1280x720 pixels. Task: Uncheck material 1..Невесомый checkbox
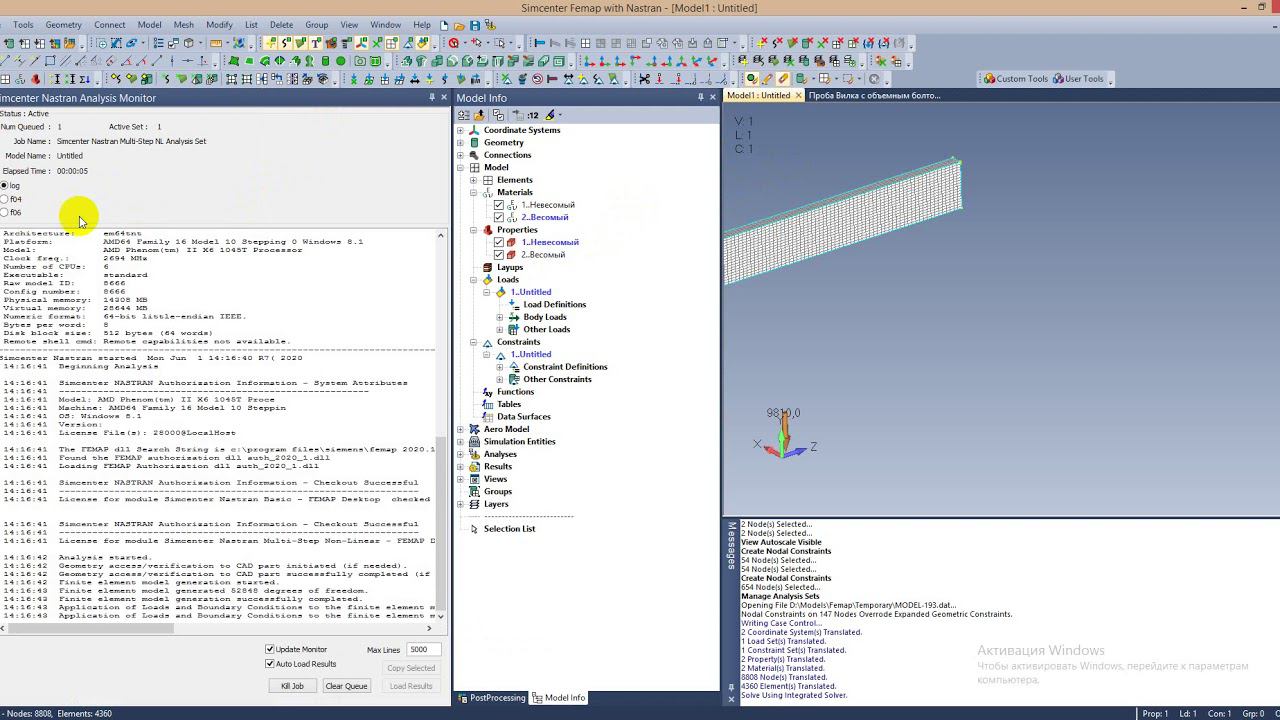(x=499, y=205)
